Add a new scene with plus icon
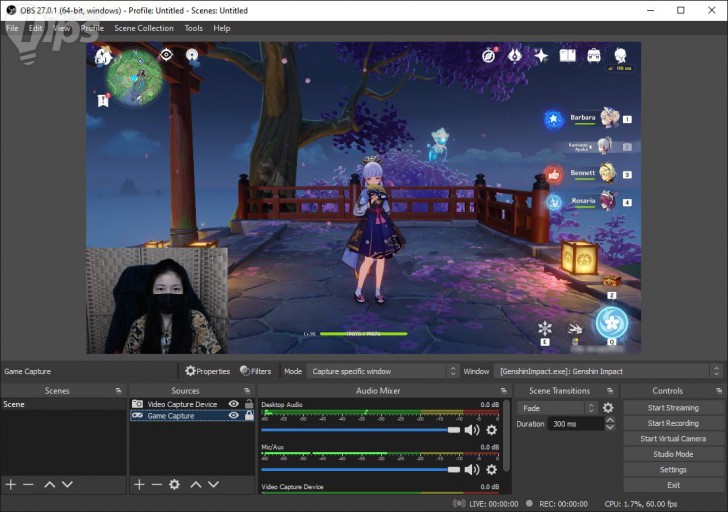The width and height of the screenshot is (728, 512). (11, 485)
